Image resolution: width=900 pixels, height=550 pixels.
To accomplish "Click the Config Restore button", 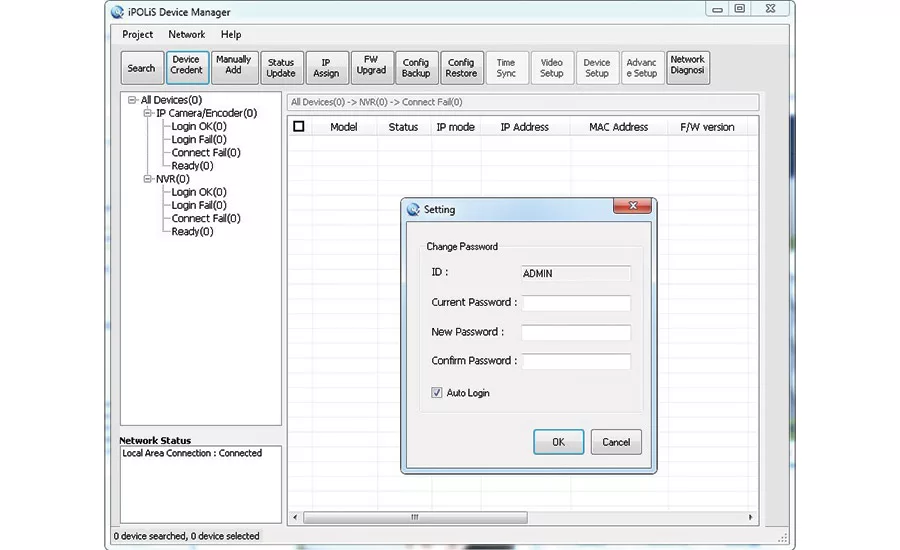I will coord(461,68).
